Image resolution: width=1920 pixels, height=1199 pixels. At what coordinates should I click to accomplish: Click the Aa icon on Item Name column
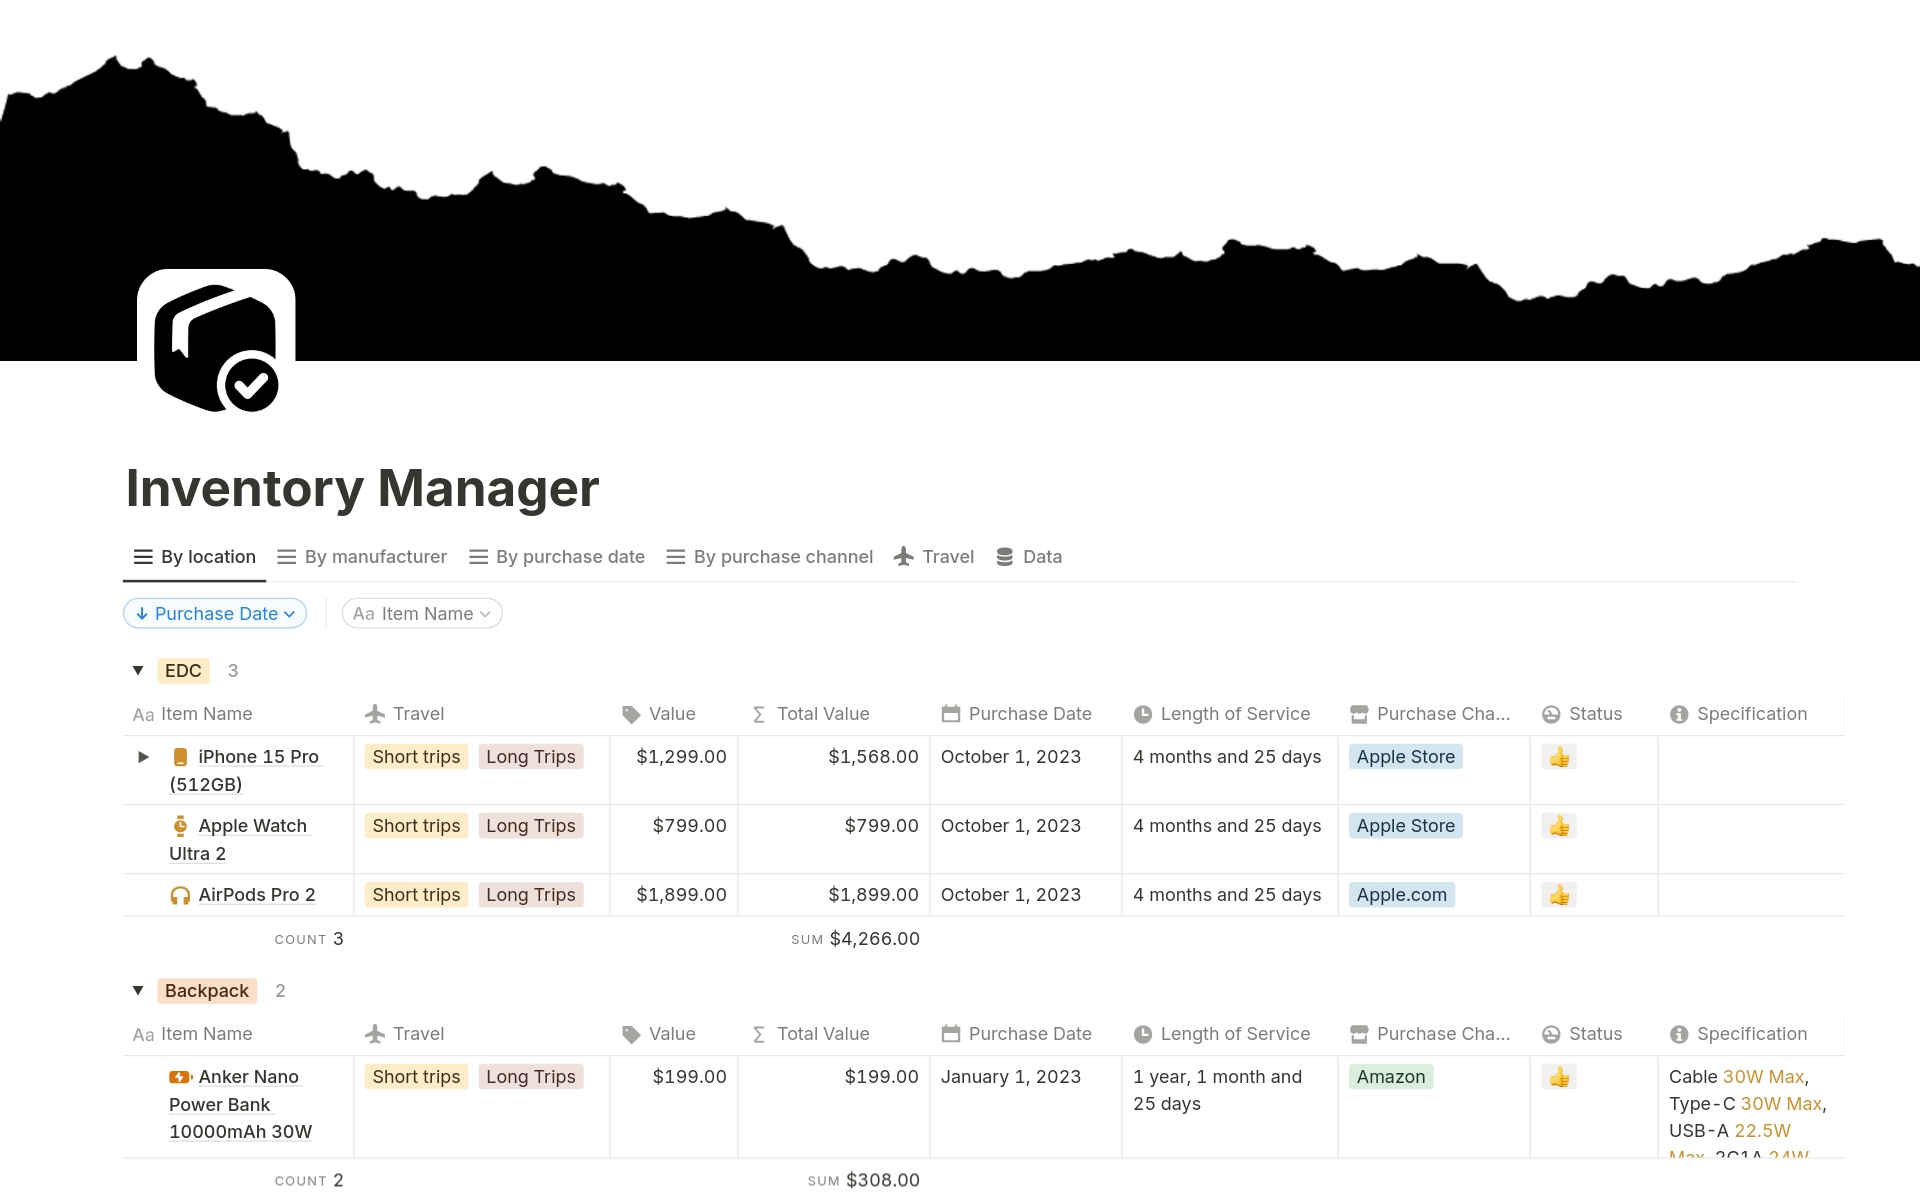click(x=143, y=714)
